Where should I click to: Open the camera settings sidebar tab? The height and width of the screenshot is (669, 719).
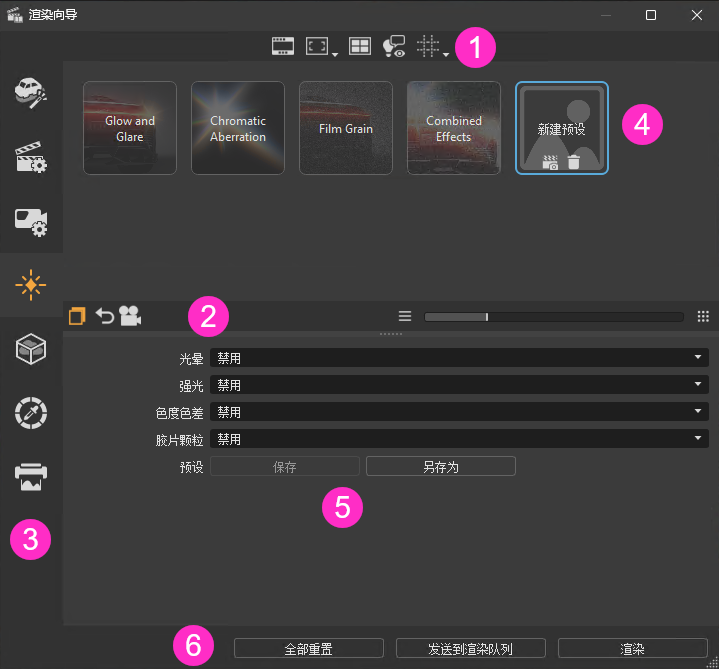tap(31, 222)
